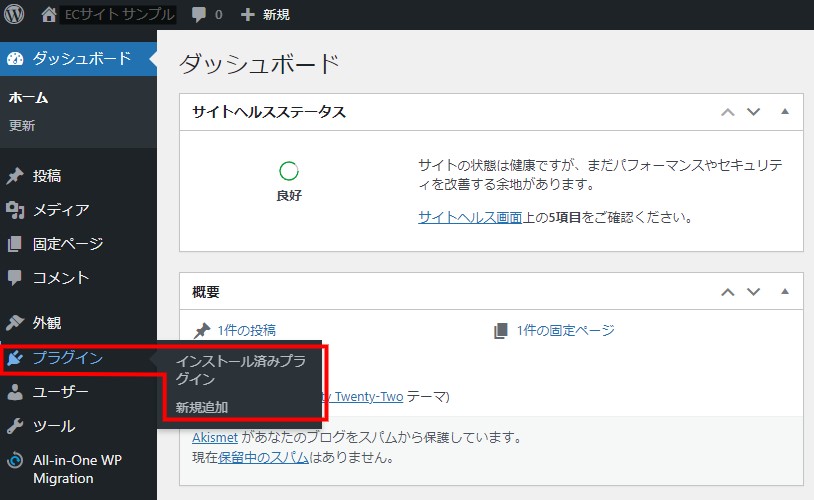The width and height of the screenshot is (814, 500).
Task: Select 新規追加 in the plugin flyout
Action: click(x=202, y=408)
